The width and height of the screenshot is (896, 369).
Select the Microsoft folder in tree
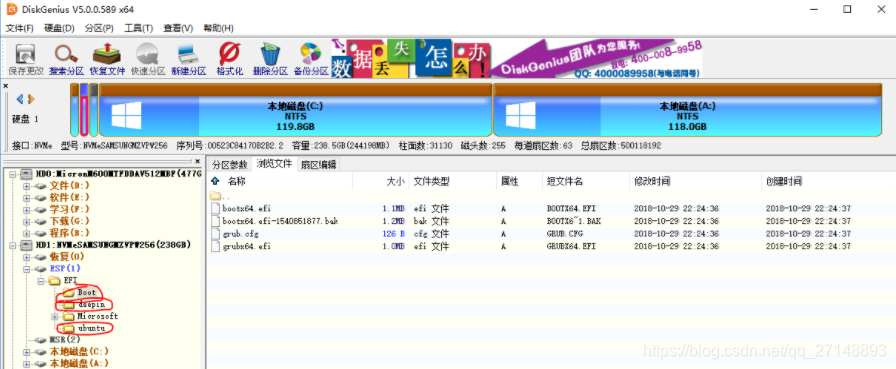[x=97, y=316]
